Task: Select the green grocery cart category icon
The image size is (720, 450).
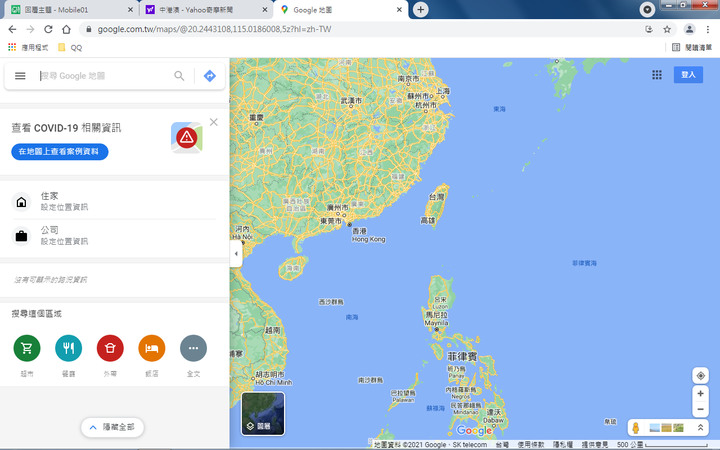Action: click(27, 348)
